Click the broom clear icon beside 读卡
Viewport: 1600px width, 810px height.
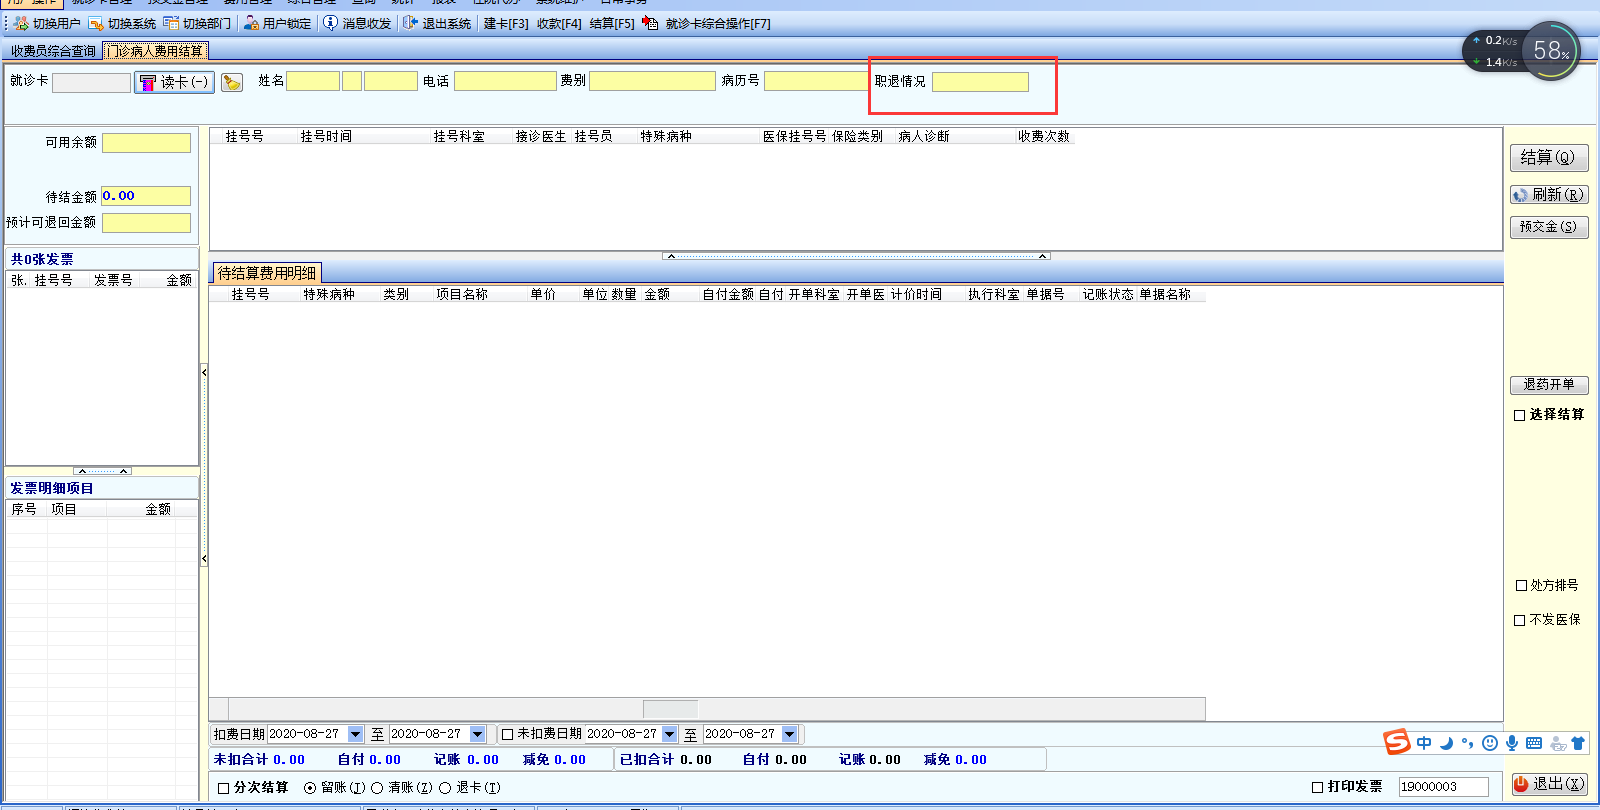point(232,82)
